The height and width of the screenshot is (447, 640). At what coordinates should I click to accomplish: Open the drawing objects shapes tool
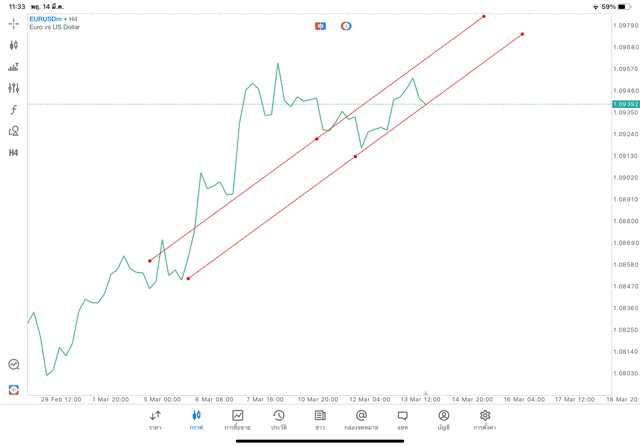pos(13,131)
